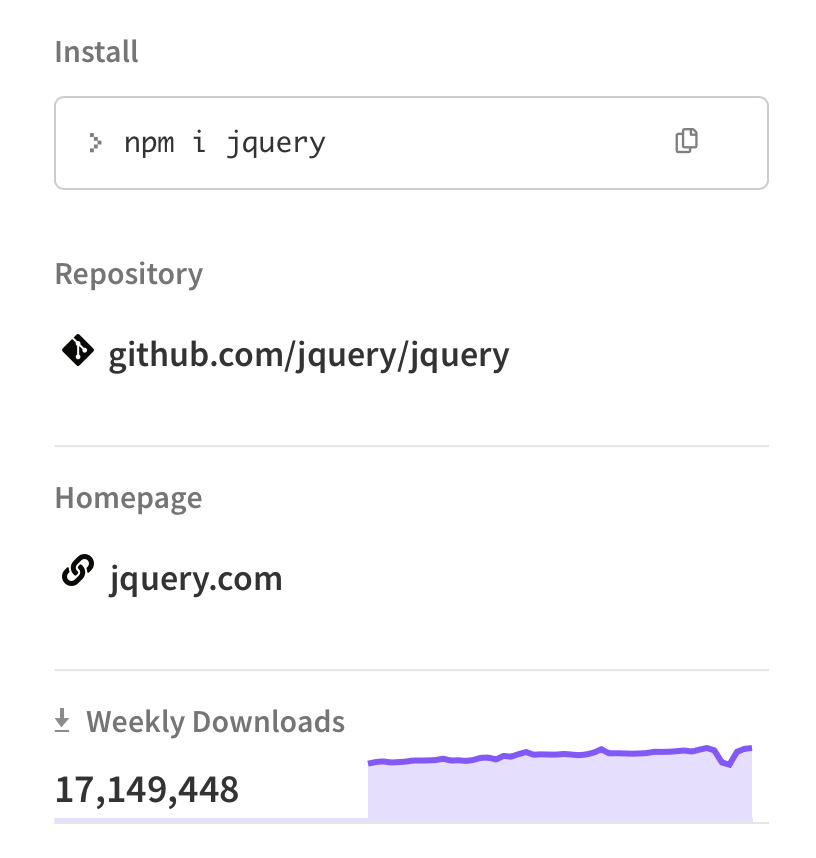The image size is (816, 858).
Task: Click the purple weekly downloads sparkline chart
Action: pyautogui.click(x=560, y=787)
